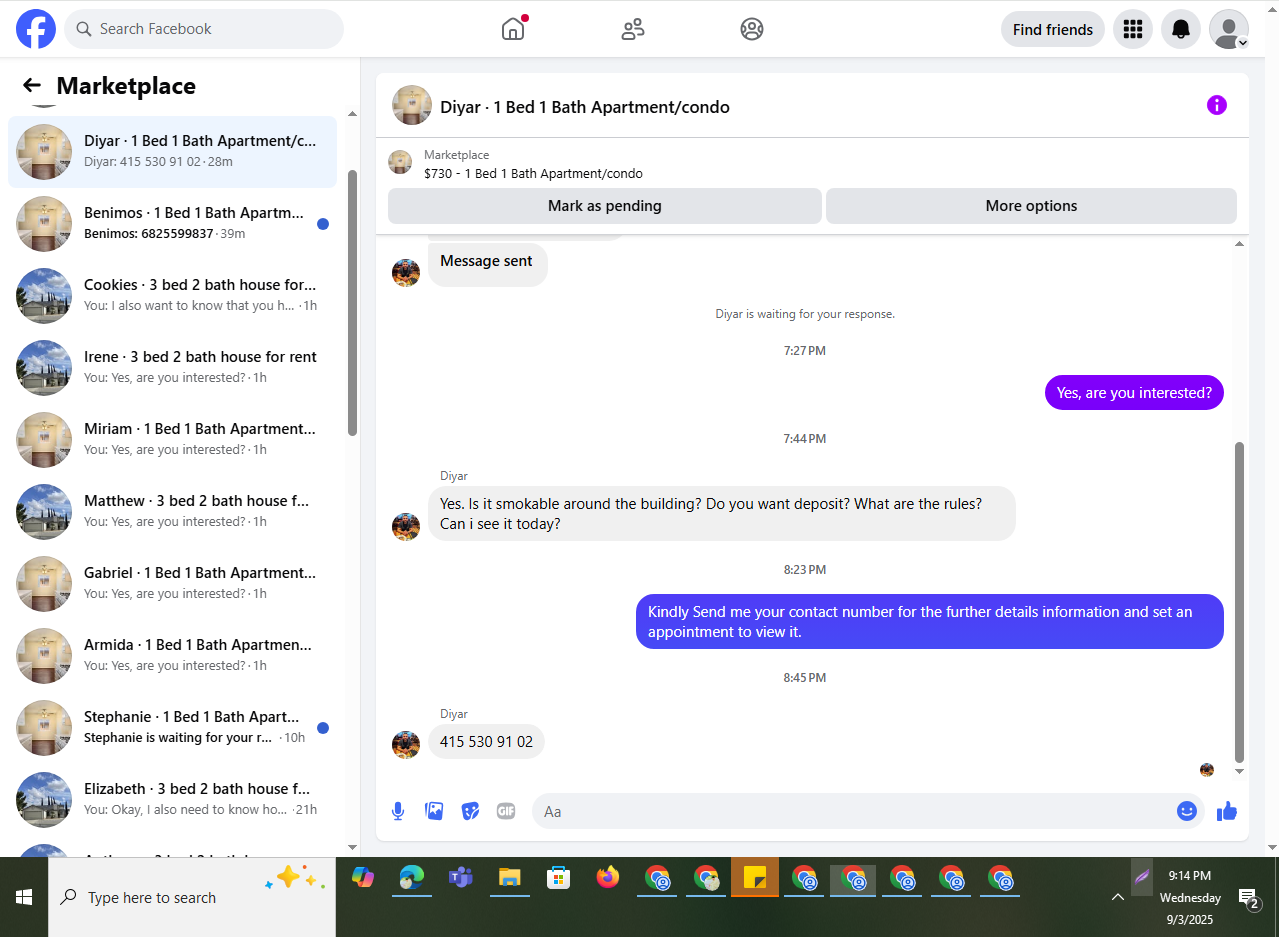Open Firefox from the taskbar
Image resolution: width=1279 pixels, height=937 pixels.
[608, 878]
